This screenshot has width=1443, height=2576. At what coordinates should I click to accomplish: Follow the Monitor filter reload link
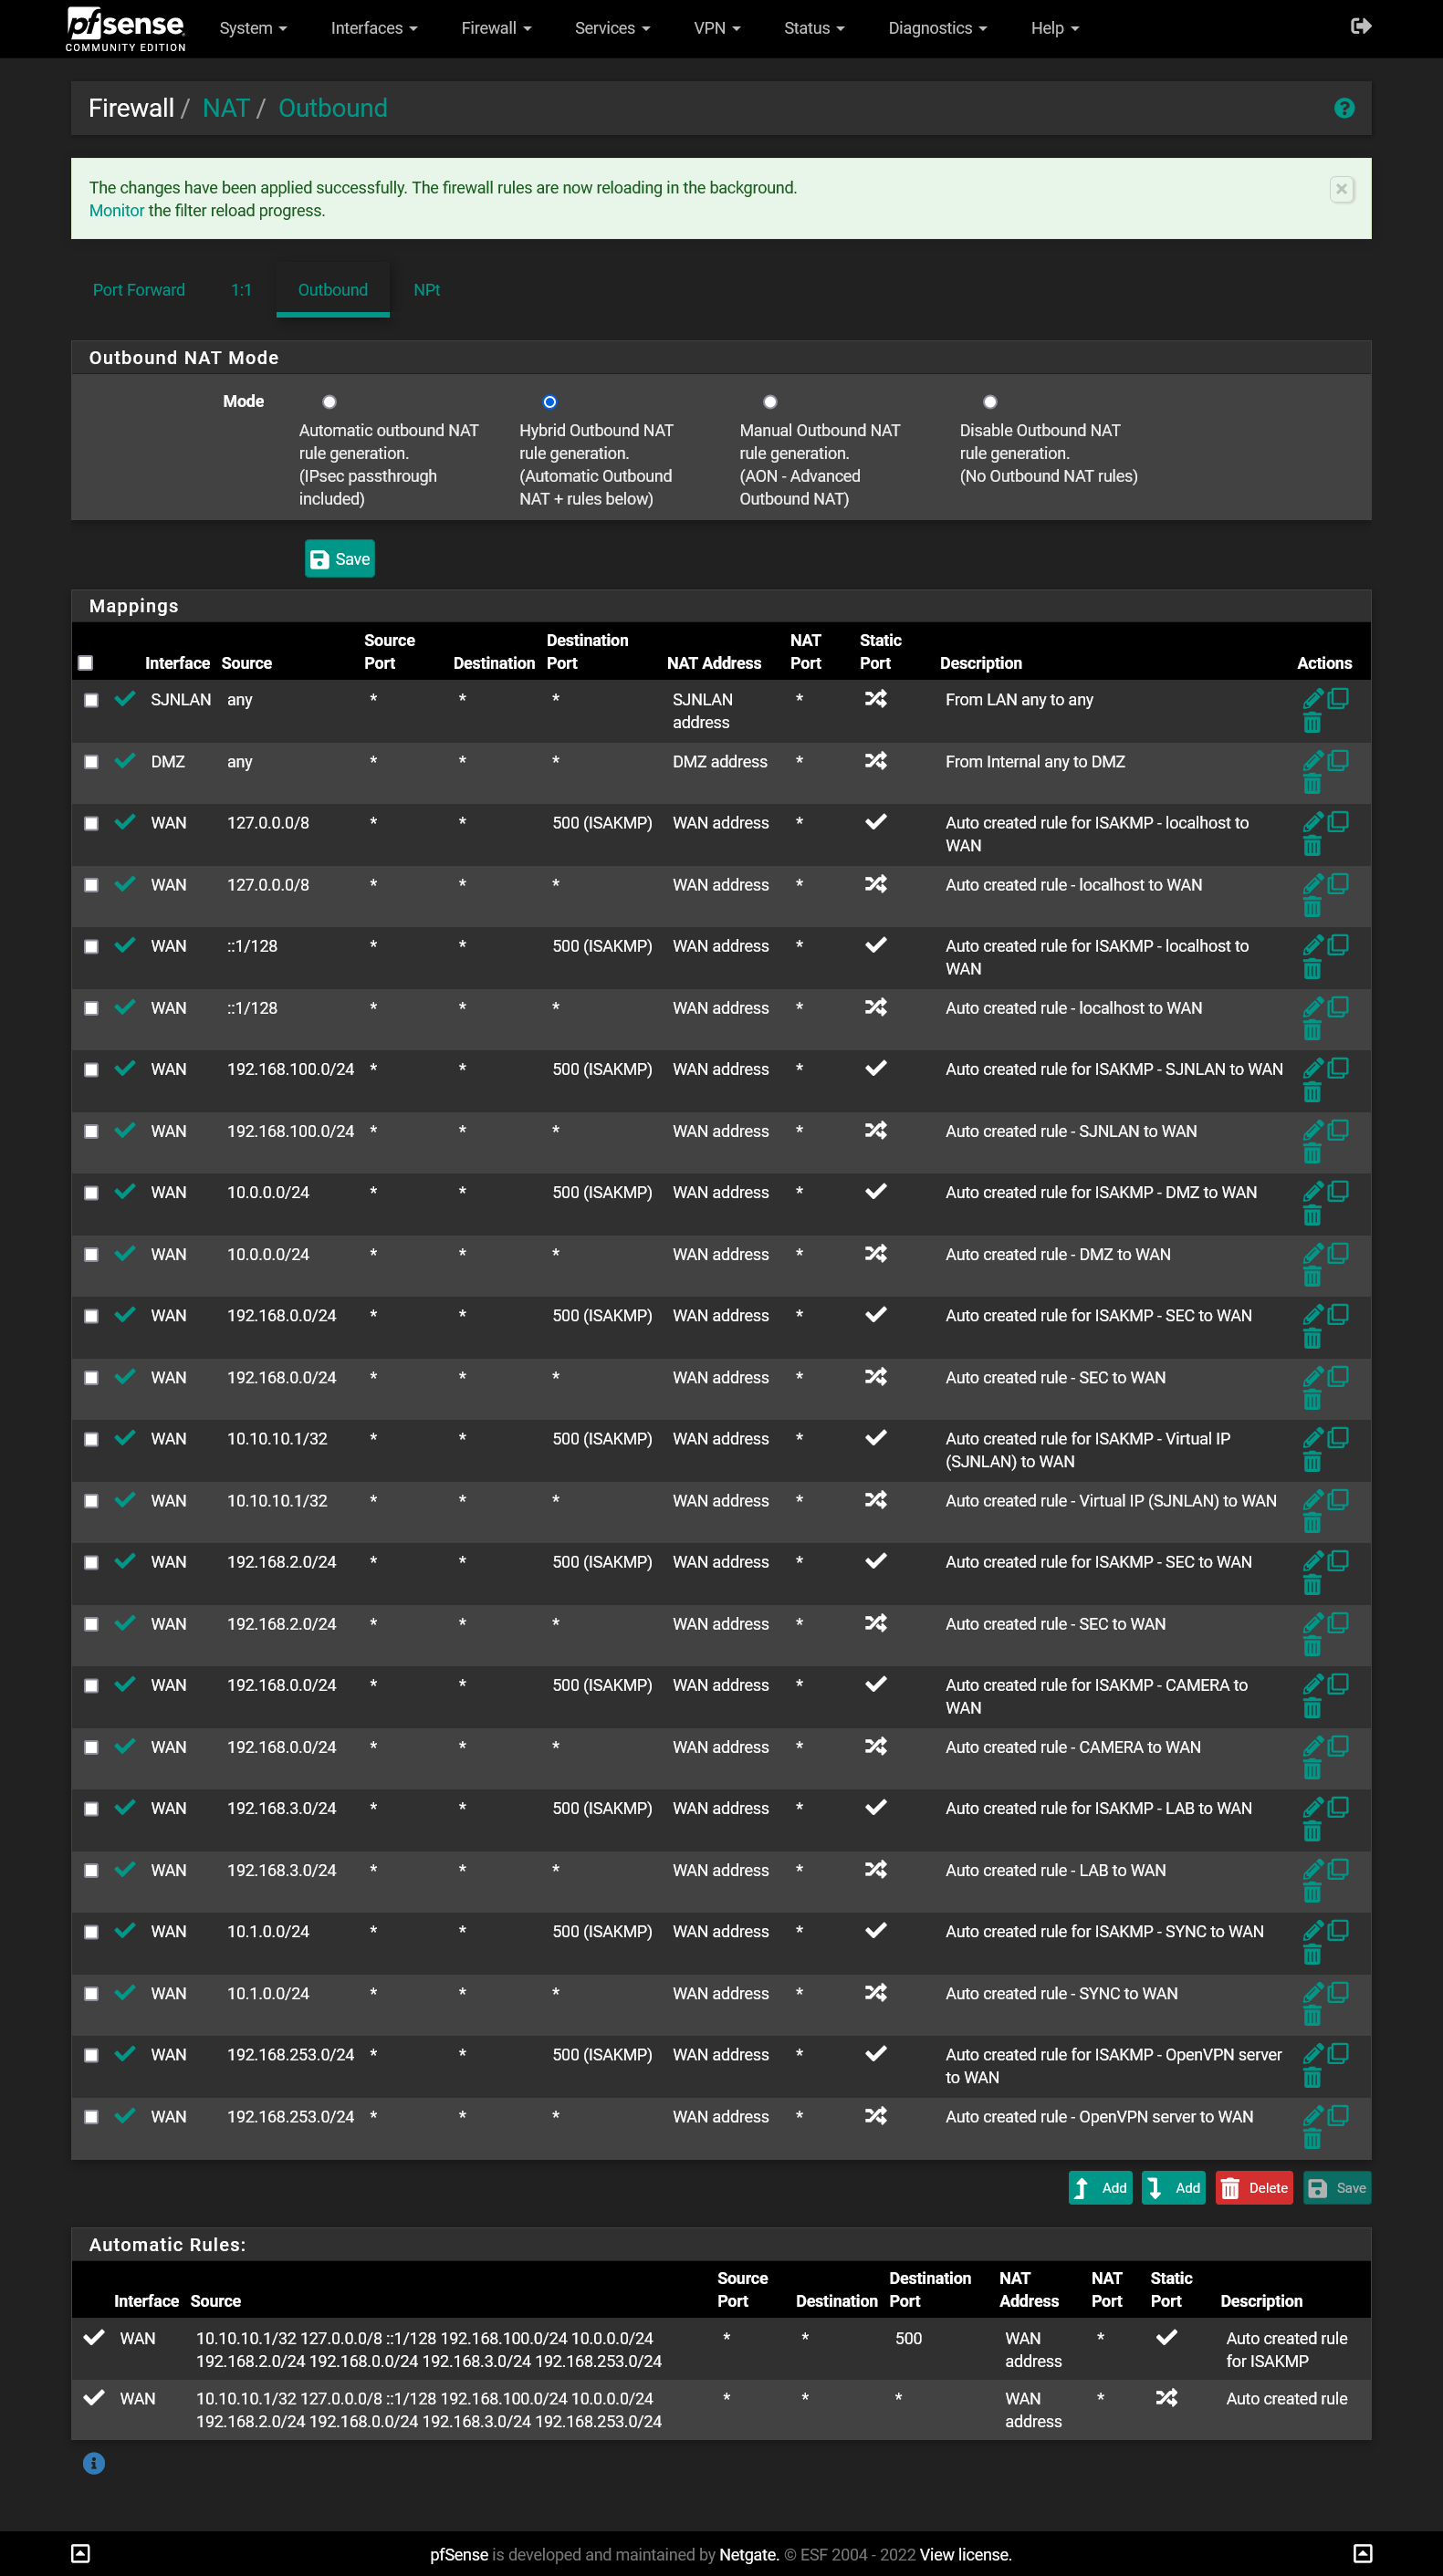click(117, 211)
